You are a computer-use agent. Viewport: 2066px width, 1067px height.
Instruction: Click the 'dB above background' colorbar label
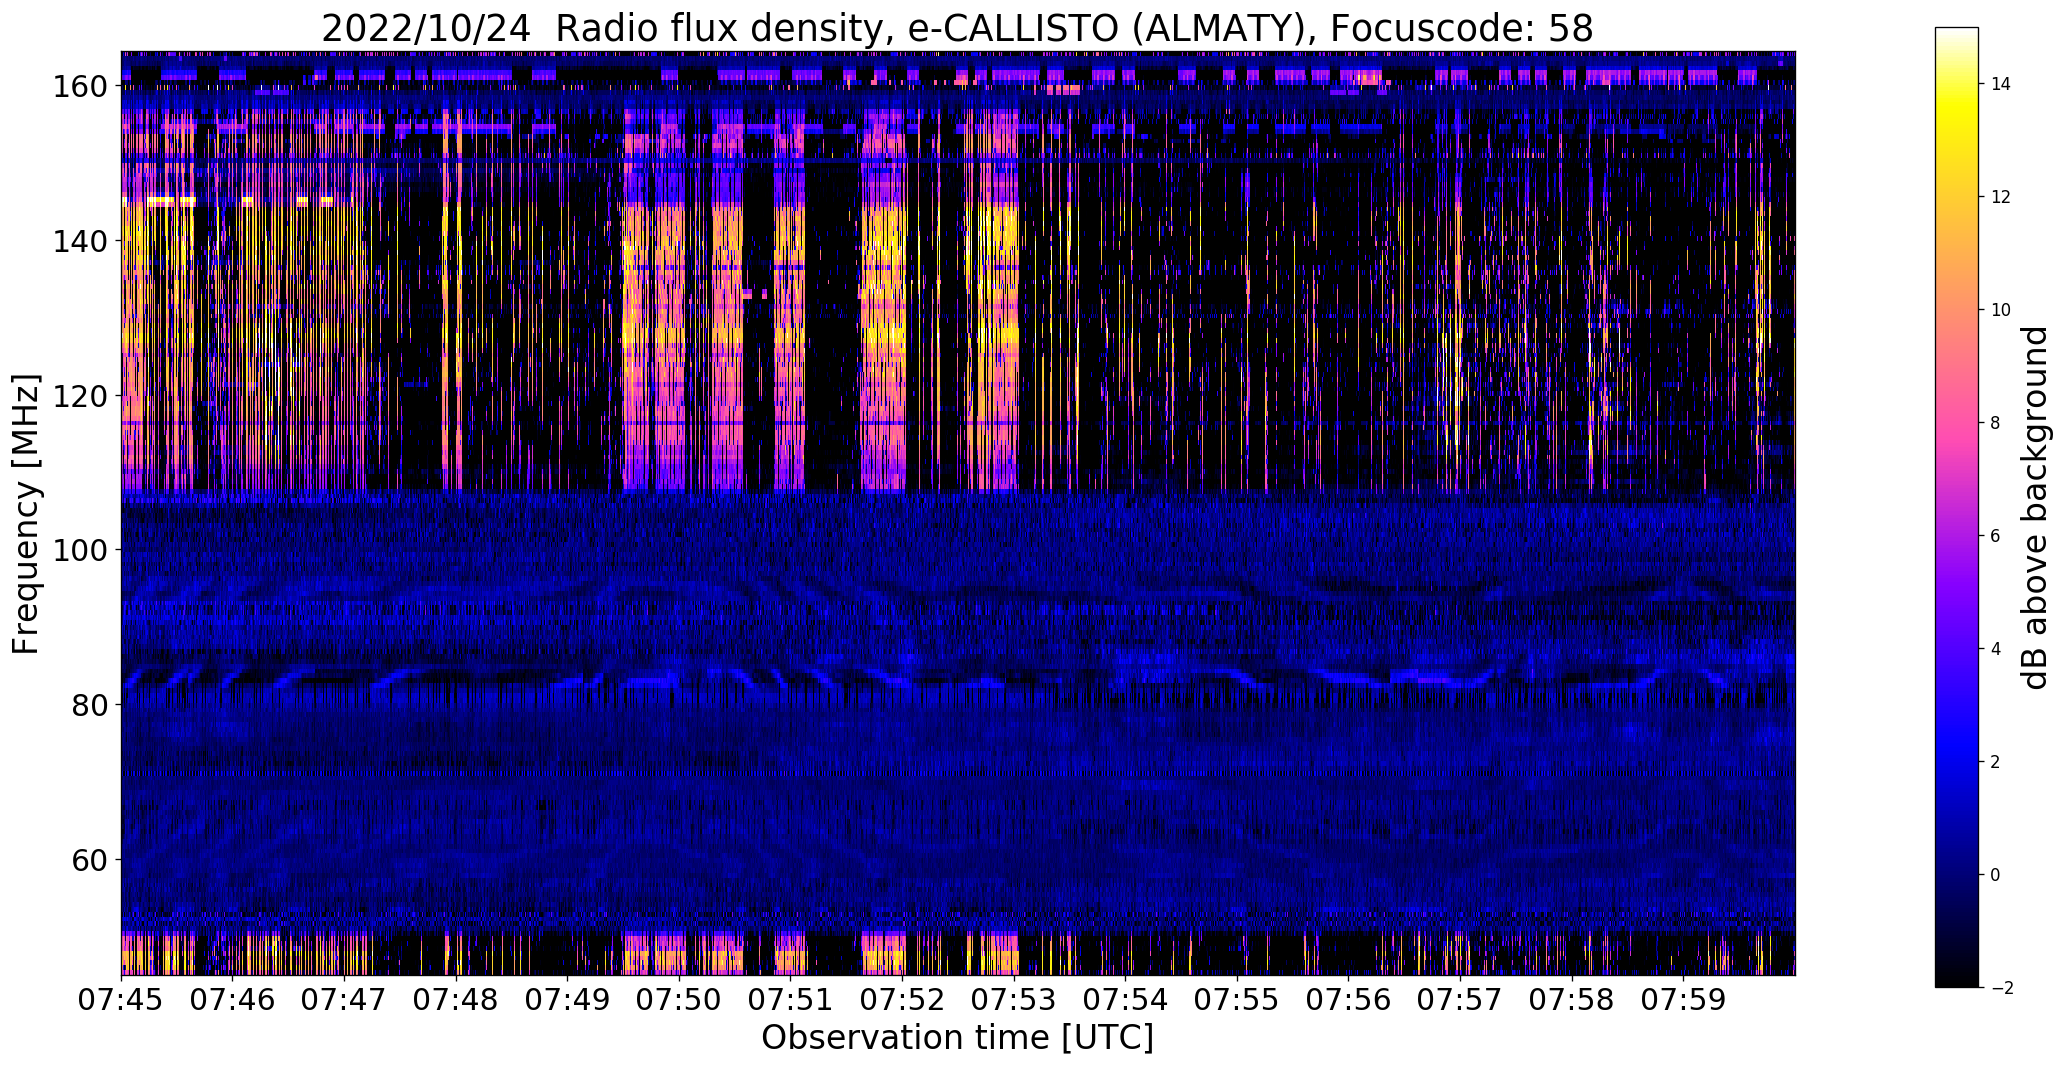coord(2035,508)
